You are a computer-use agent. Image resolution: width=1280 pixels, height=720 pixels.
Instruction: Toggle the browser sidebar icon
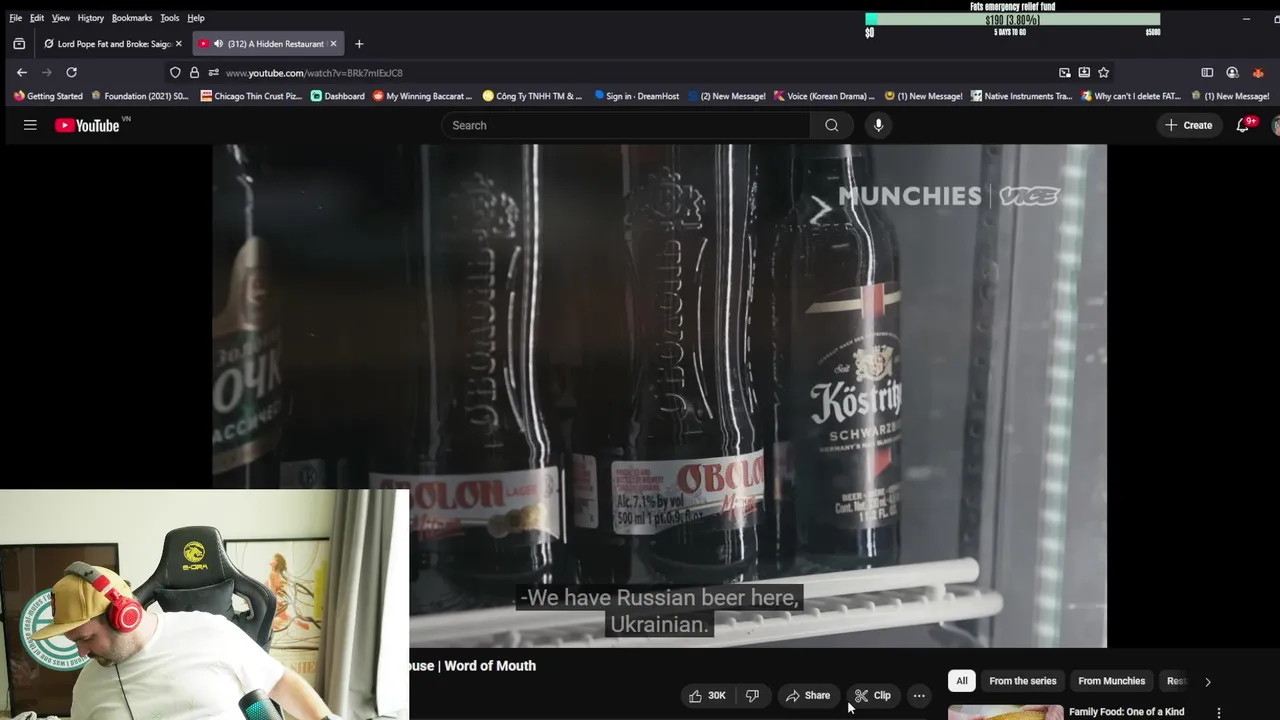click(1207, 72)
